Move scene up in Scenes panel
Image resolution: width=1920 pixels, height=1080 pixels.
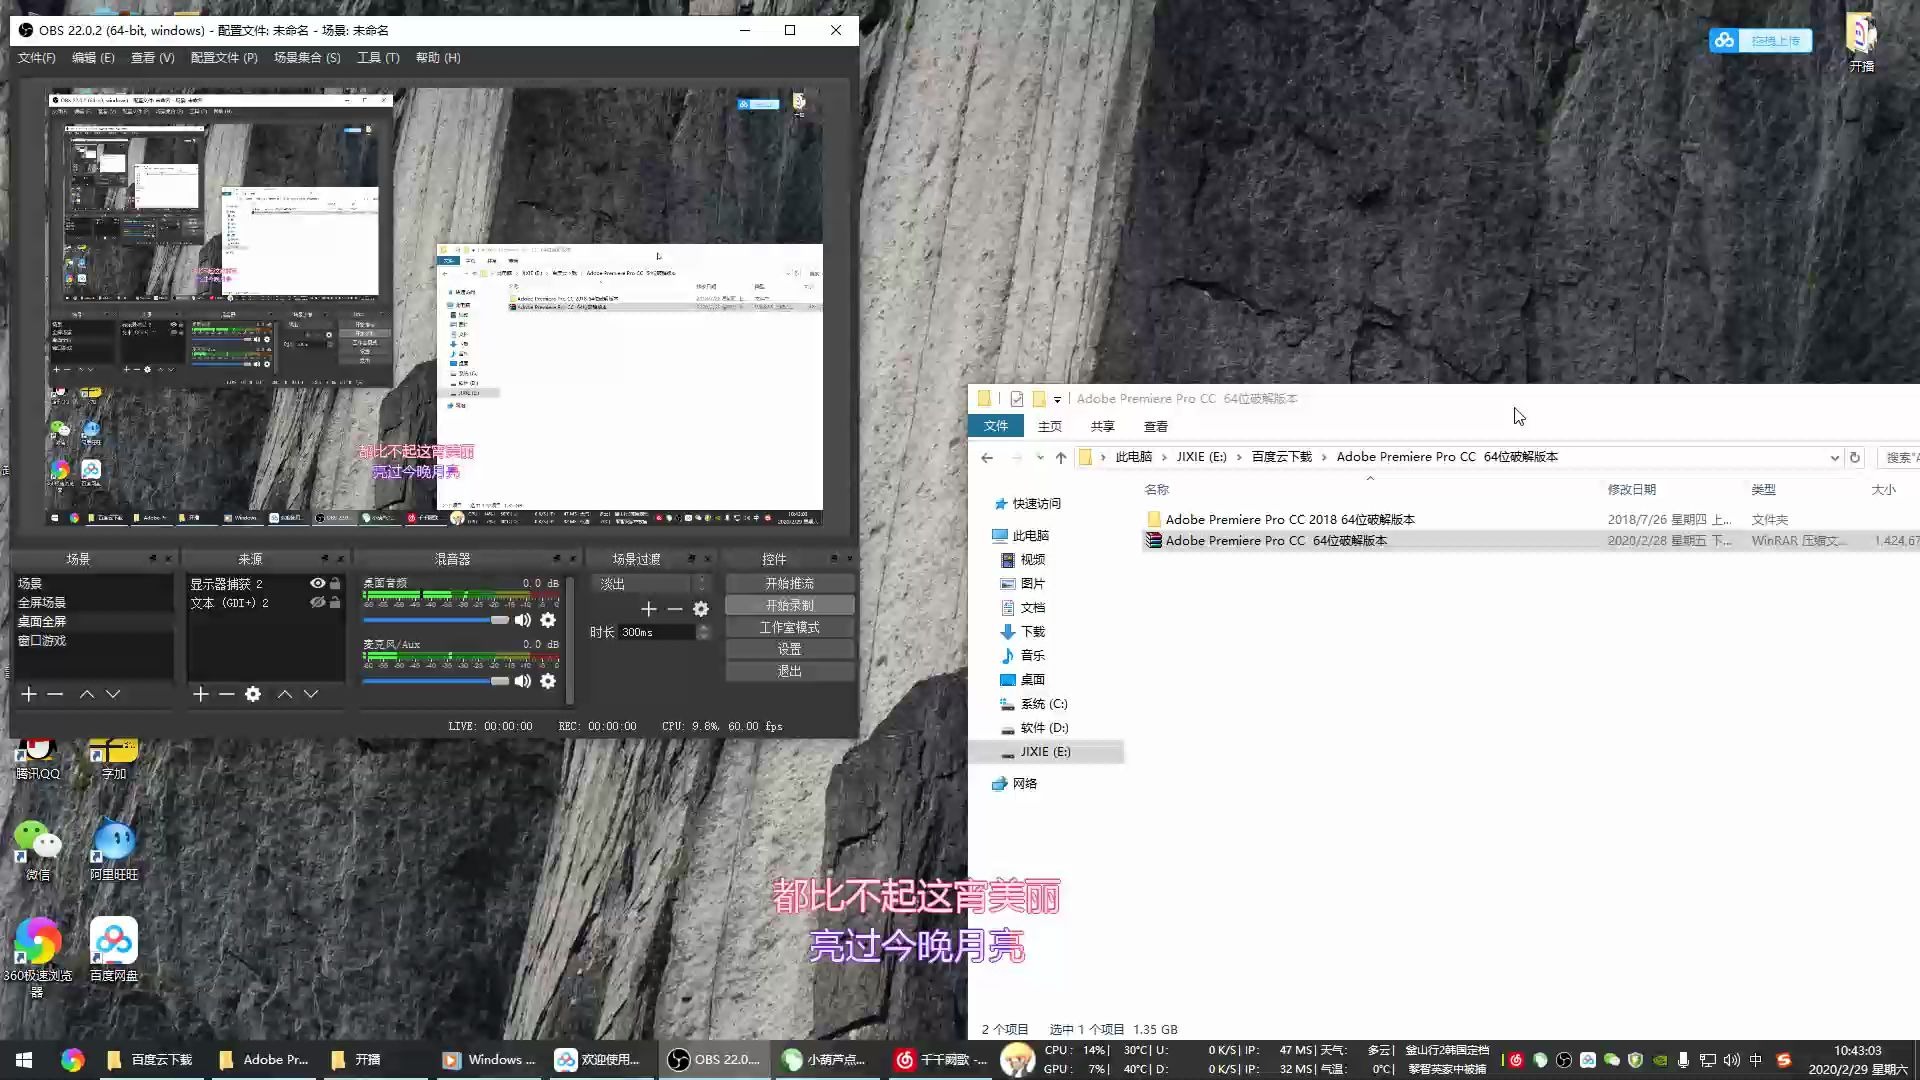[x=87, y=694]
